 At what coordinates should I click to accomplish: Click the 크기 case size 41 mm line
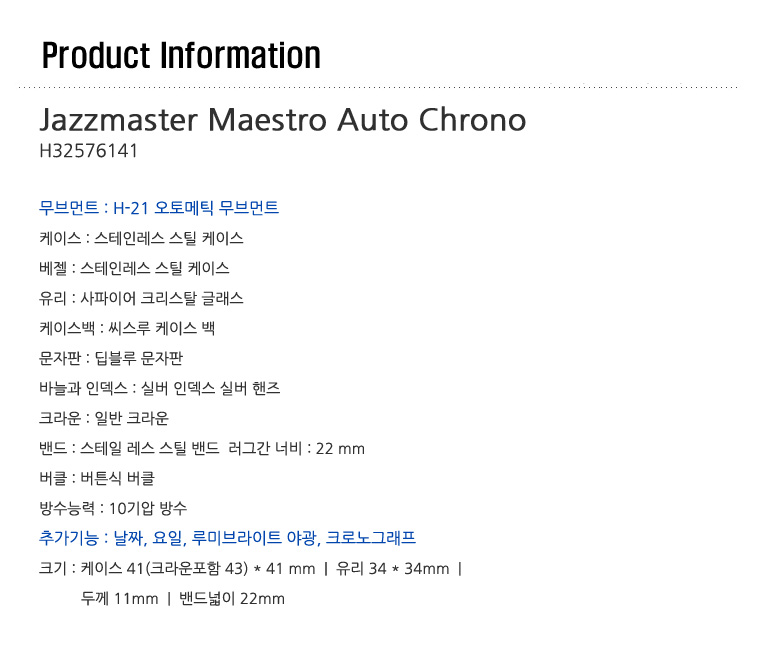(x=177, y=568)
